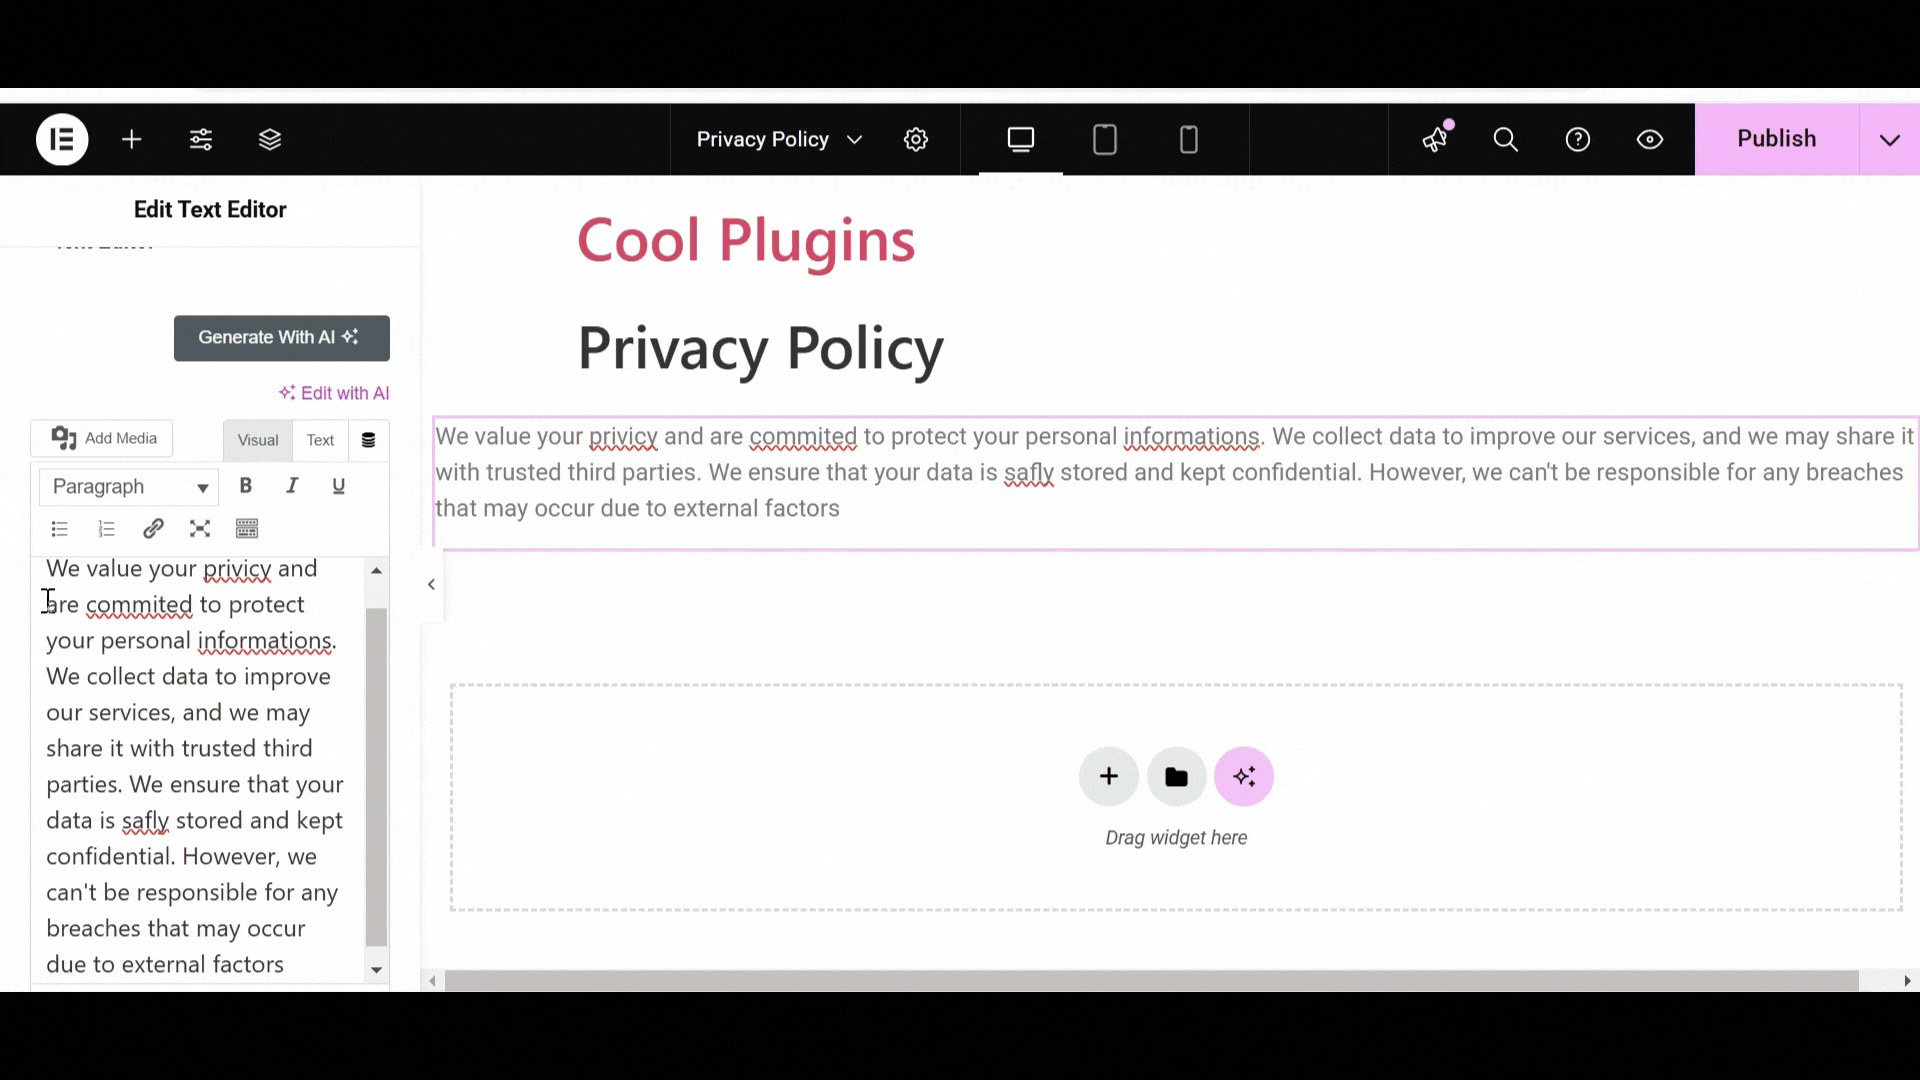
Task: Toggle underline formatting
Action: click(x=338, y=486)
